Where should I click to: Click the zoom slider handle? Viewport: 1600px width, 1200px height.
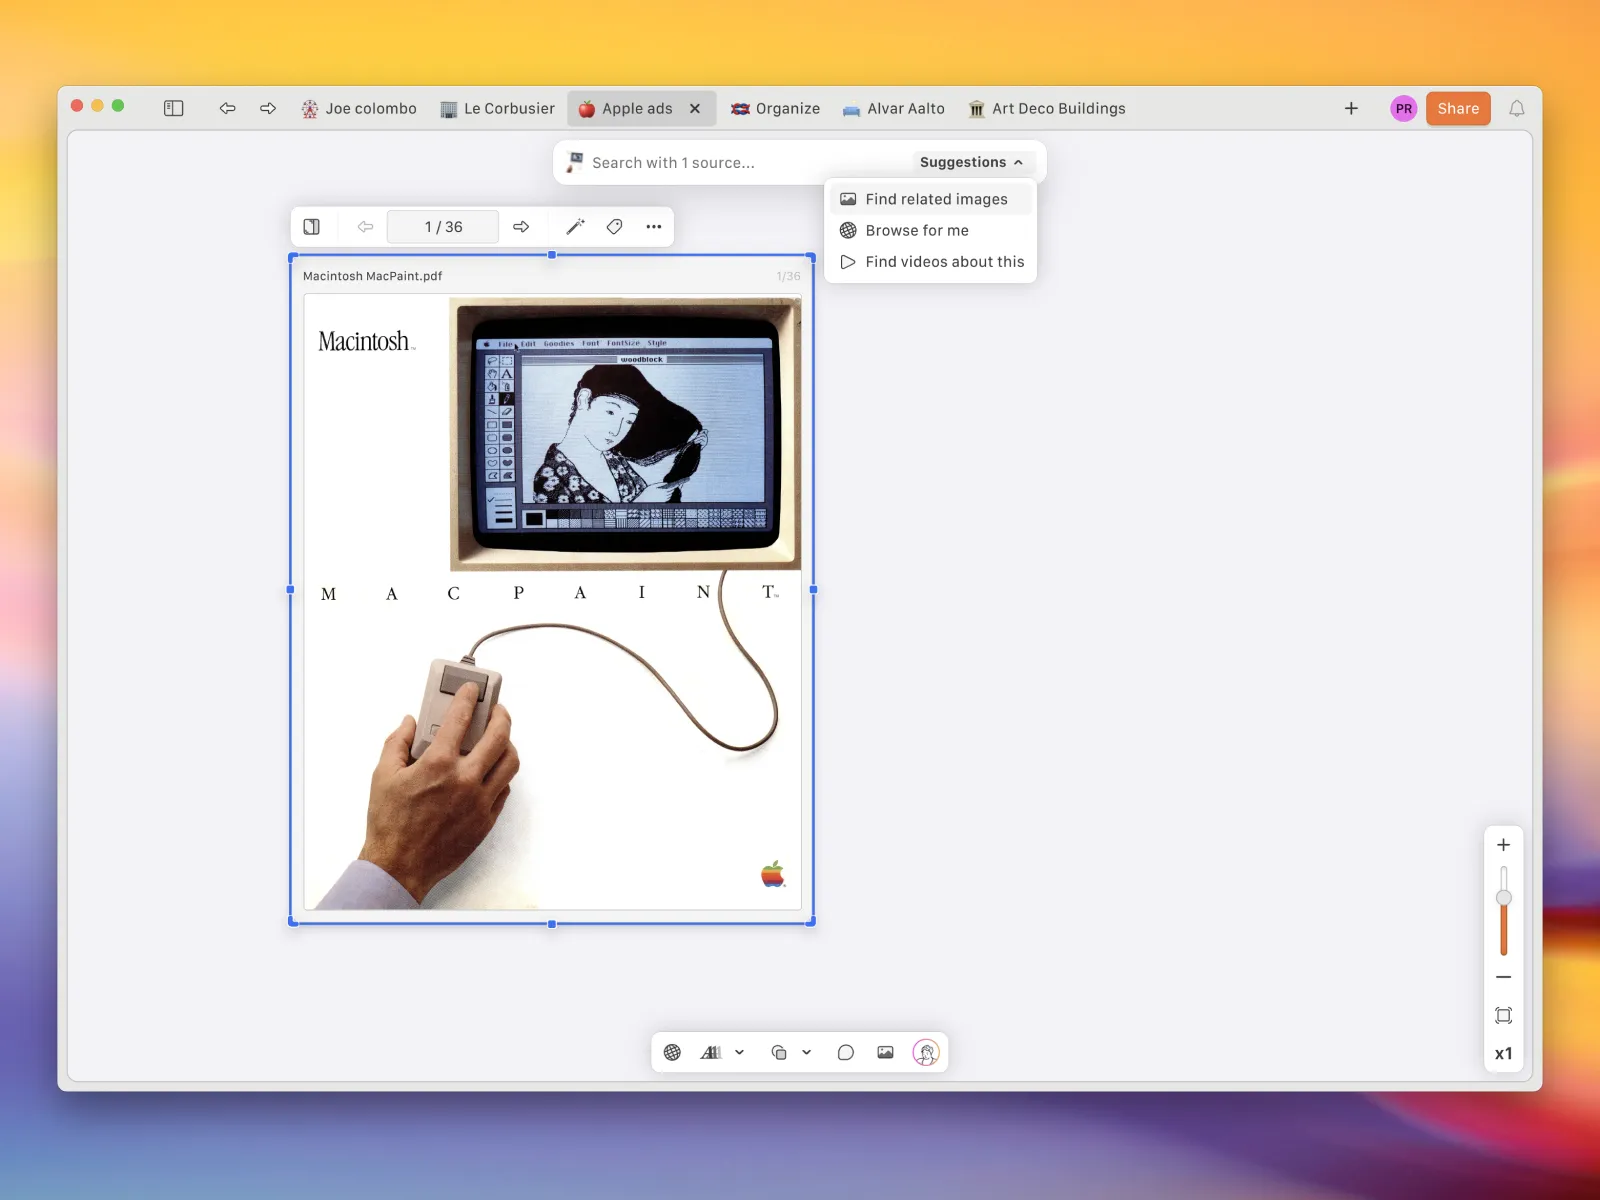[1503, 898]
